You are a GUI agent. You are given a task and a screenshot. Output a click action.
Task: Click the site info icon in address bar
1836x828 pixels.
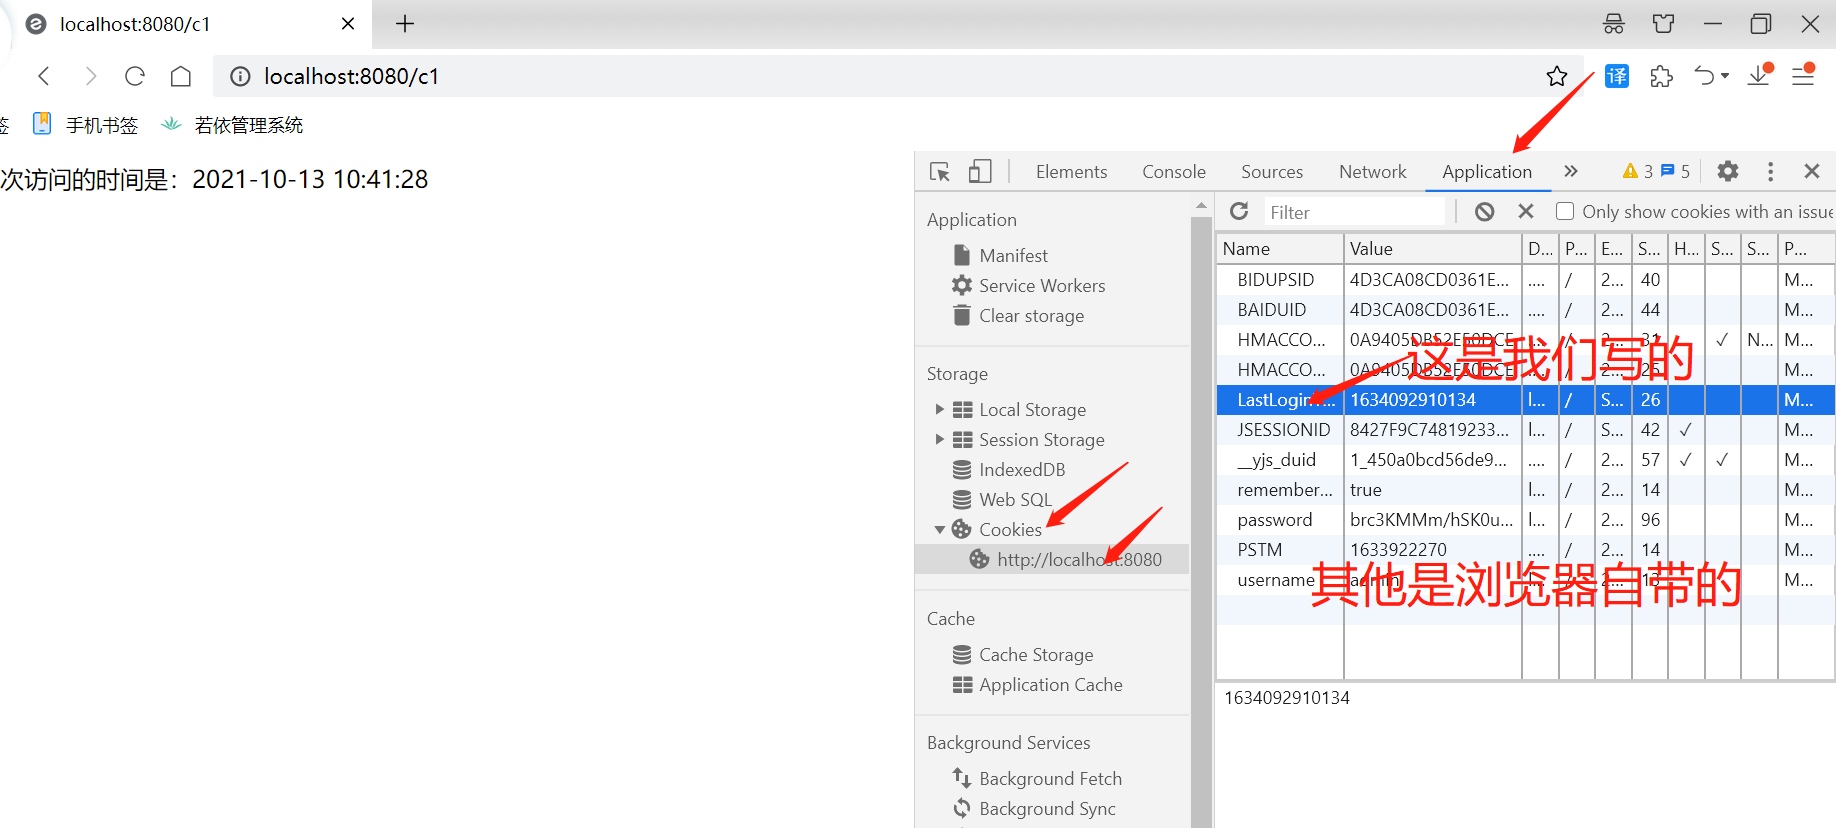click(x=240, y=76)
